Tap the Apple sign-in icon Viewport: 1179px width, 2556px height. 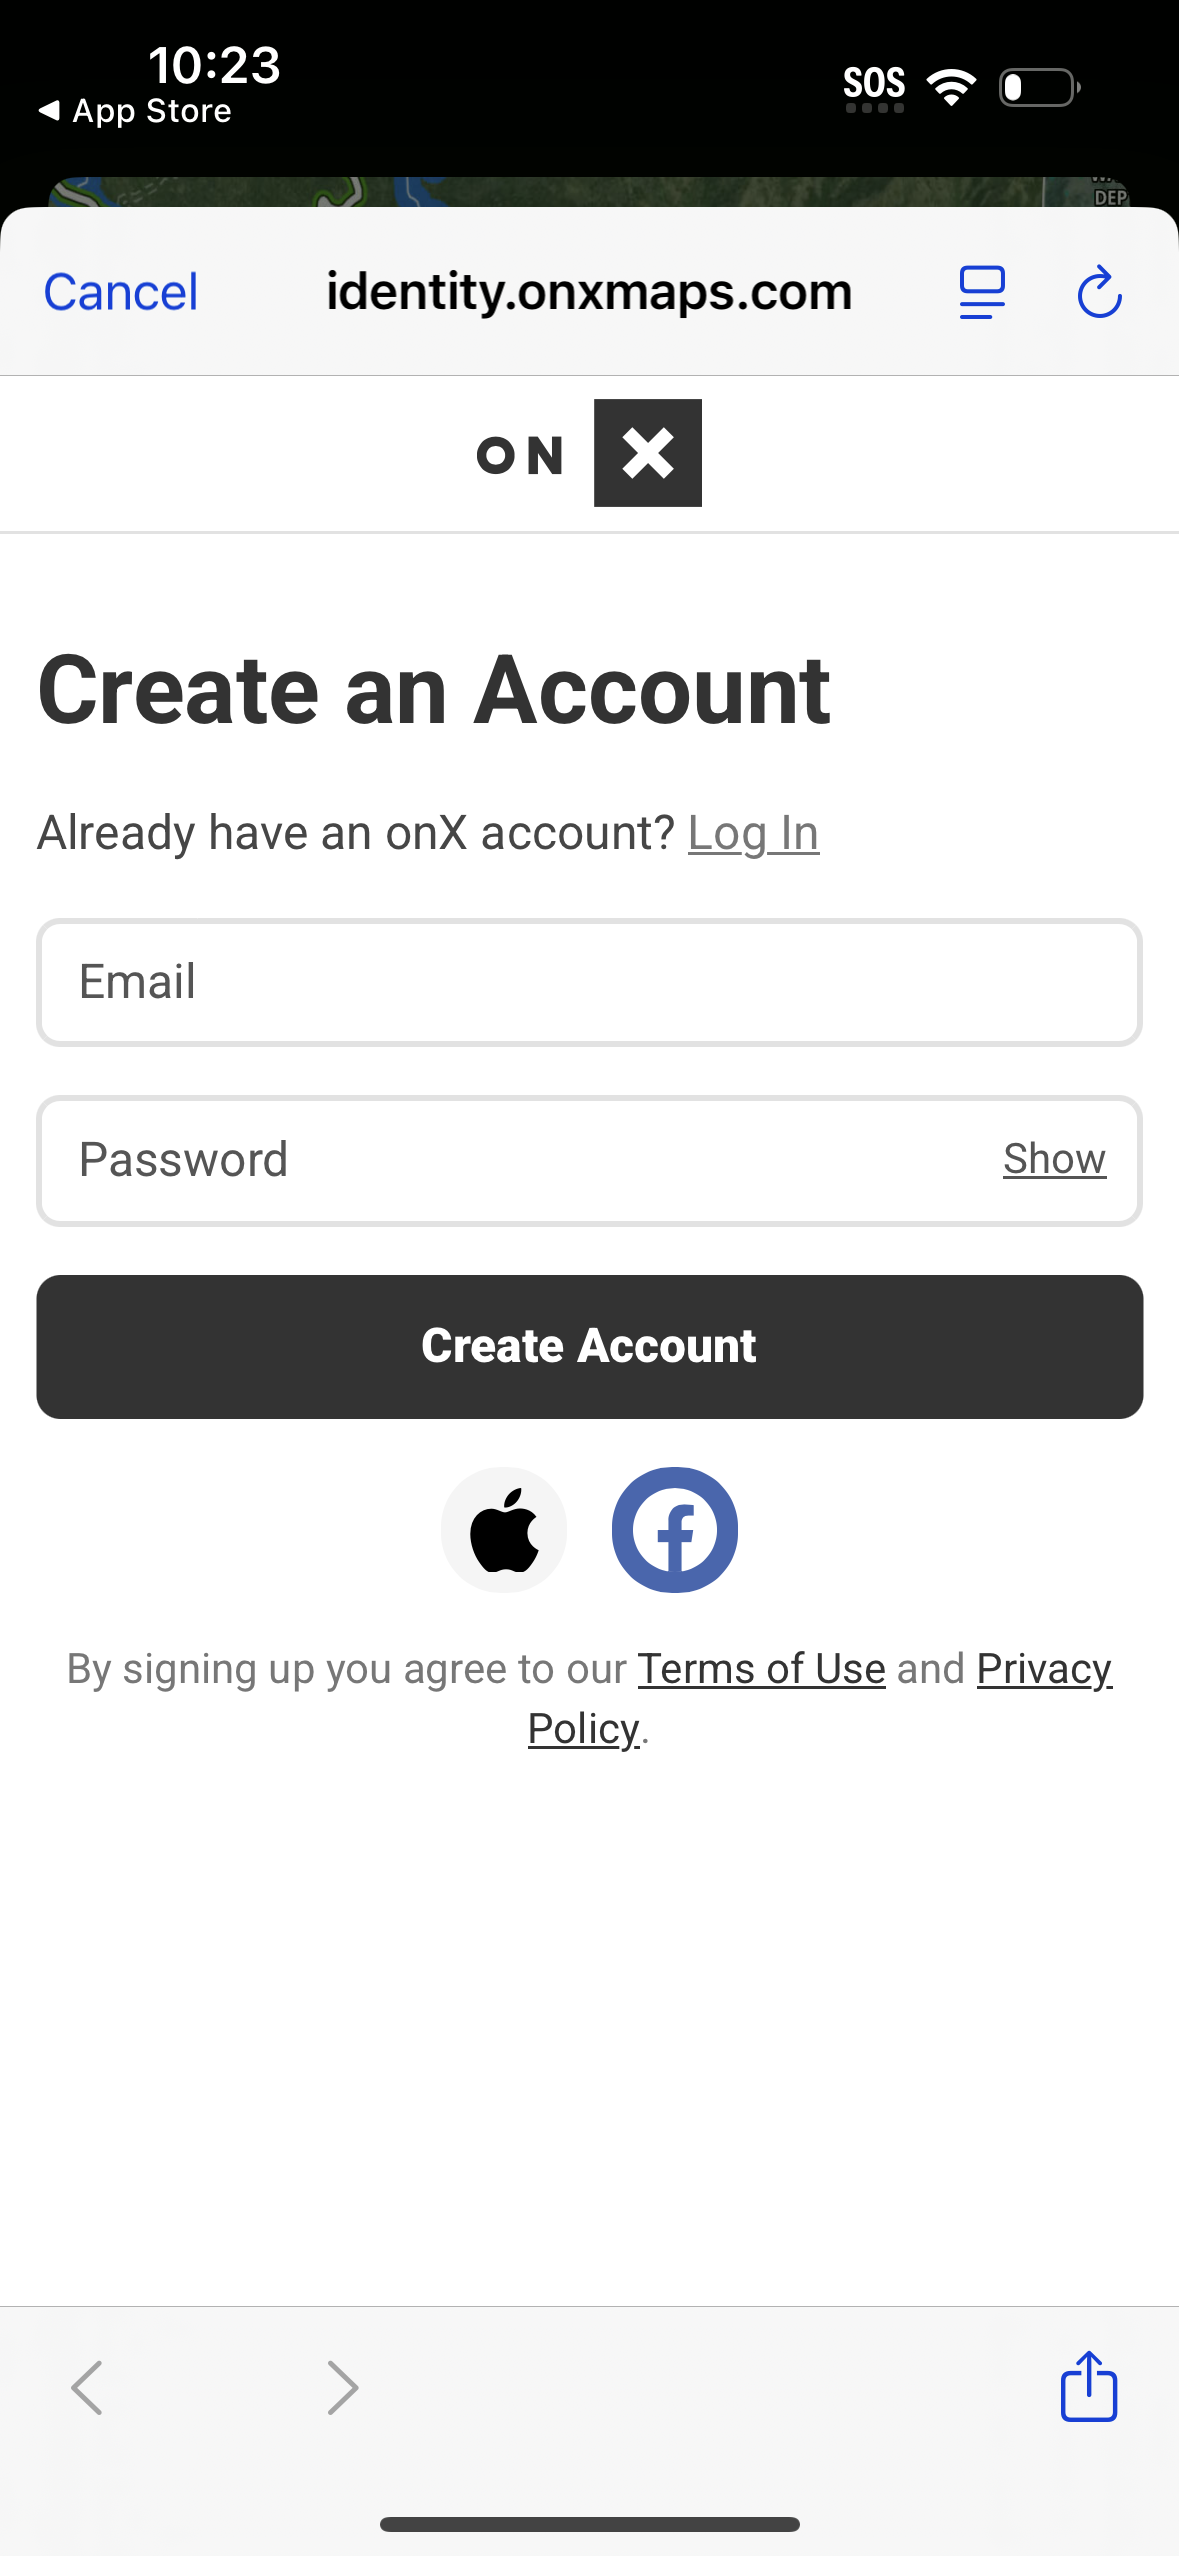pyautogui.click(x=504, y=1529)
